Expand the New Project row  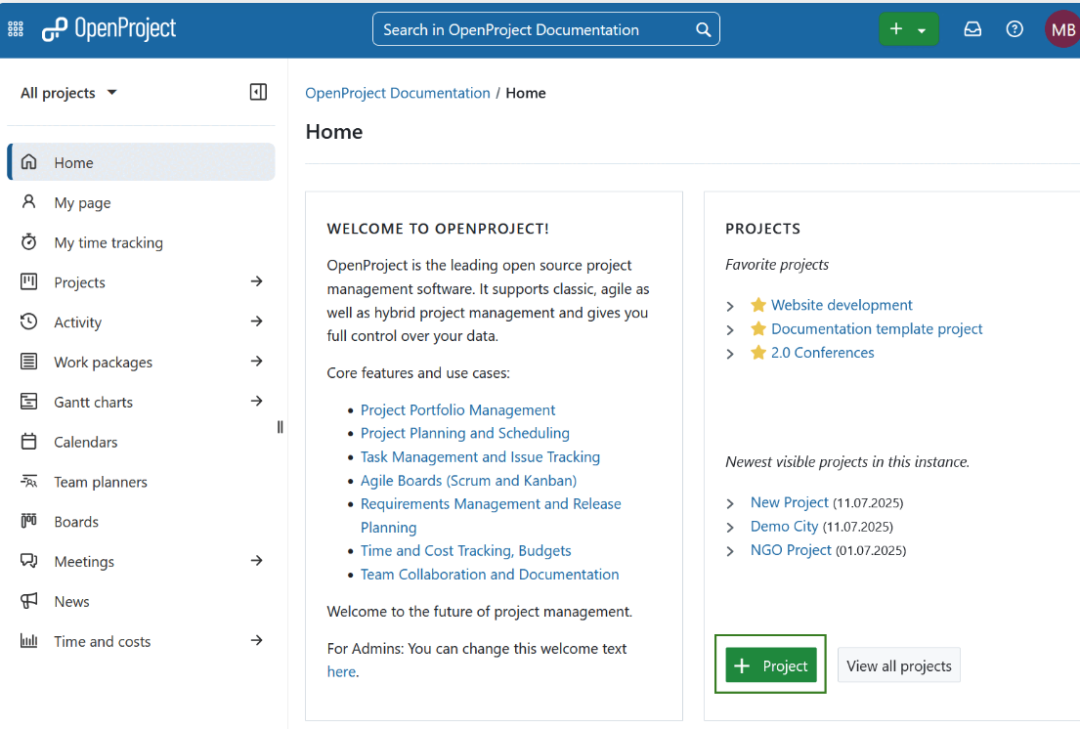click(730, 504)
